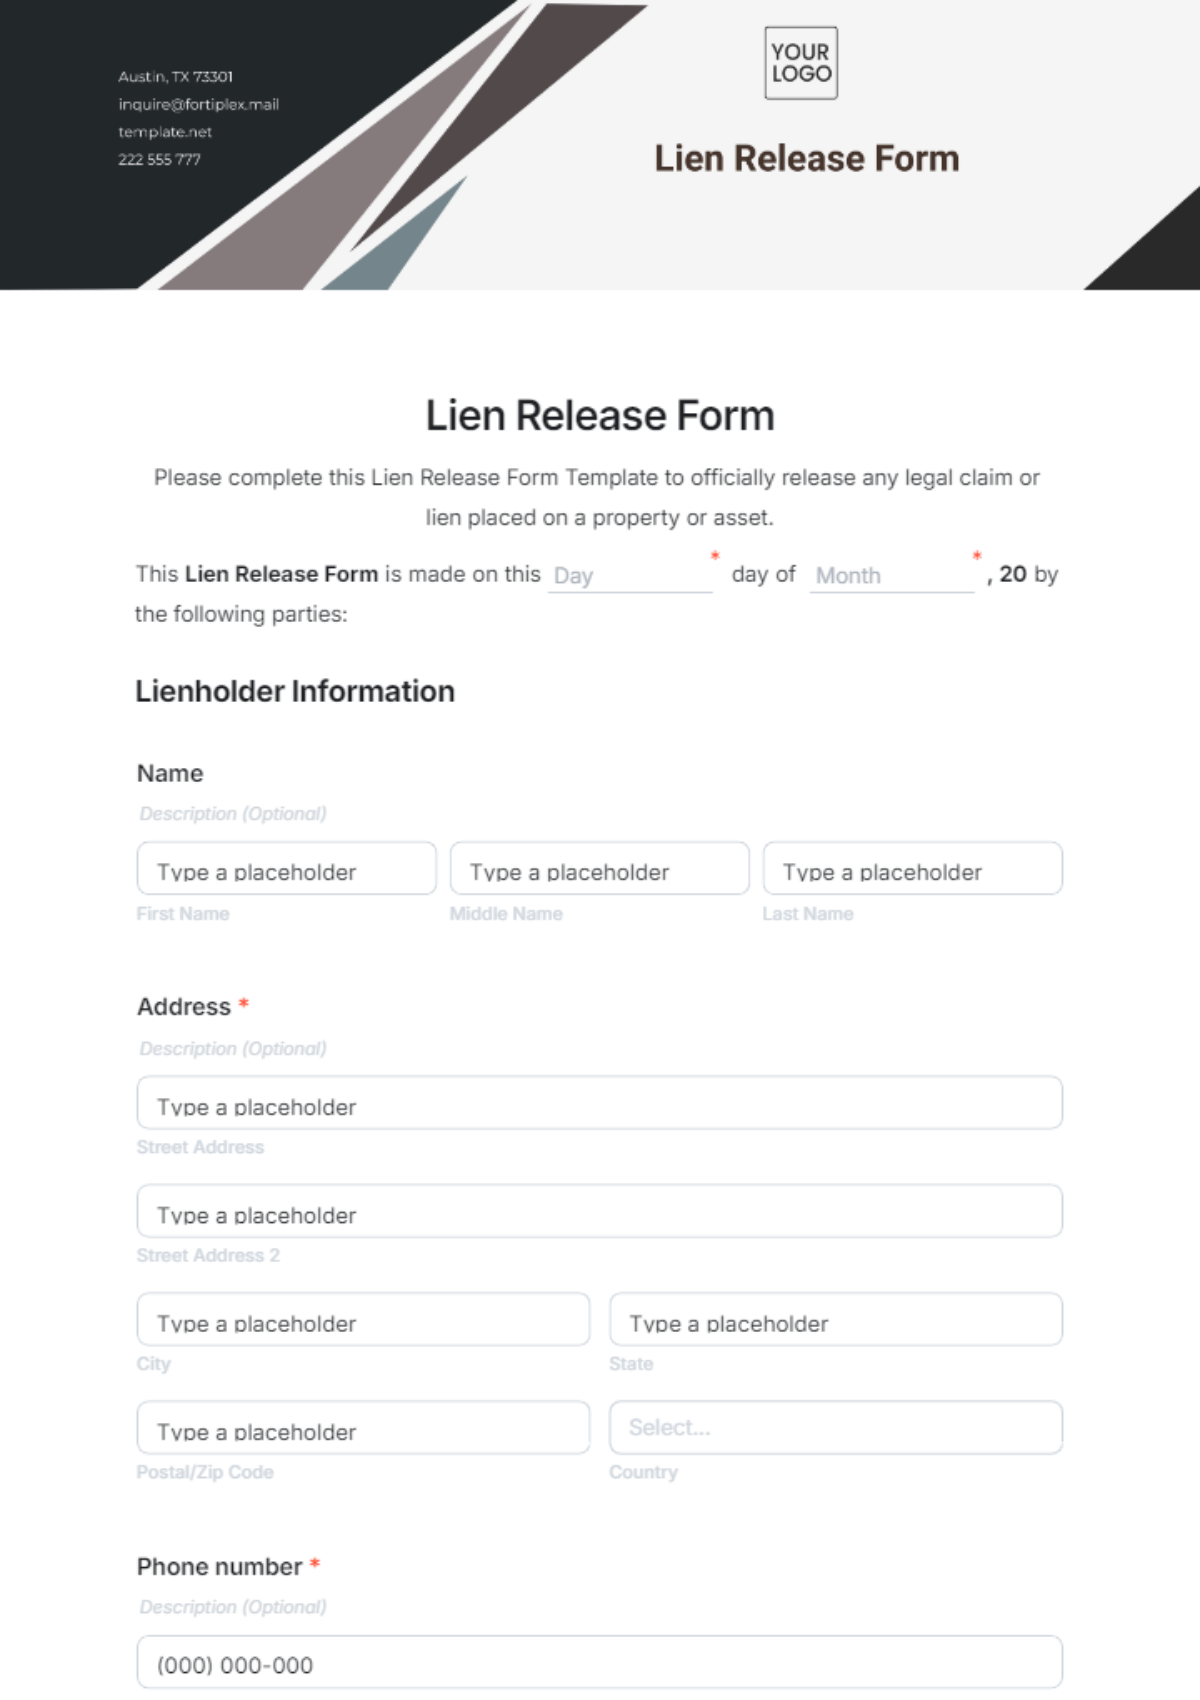The image size is (1200, 1700).
Task: Select the Address Description (Optional) text
Action: click(x=233, y=1049)
